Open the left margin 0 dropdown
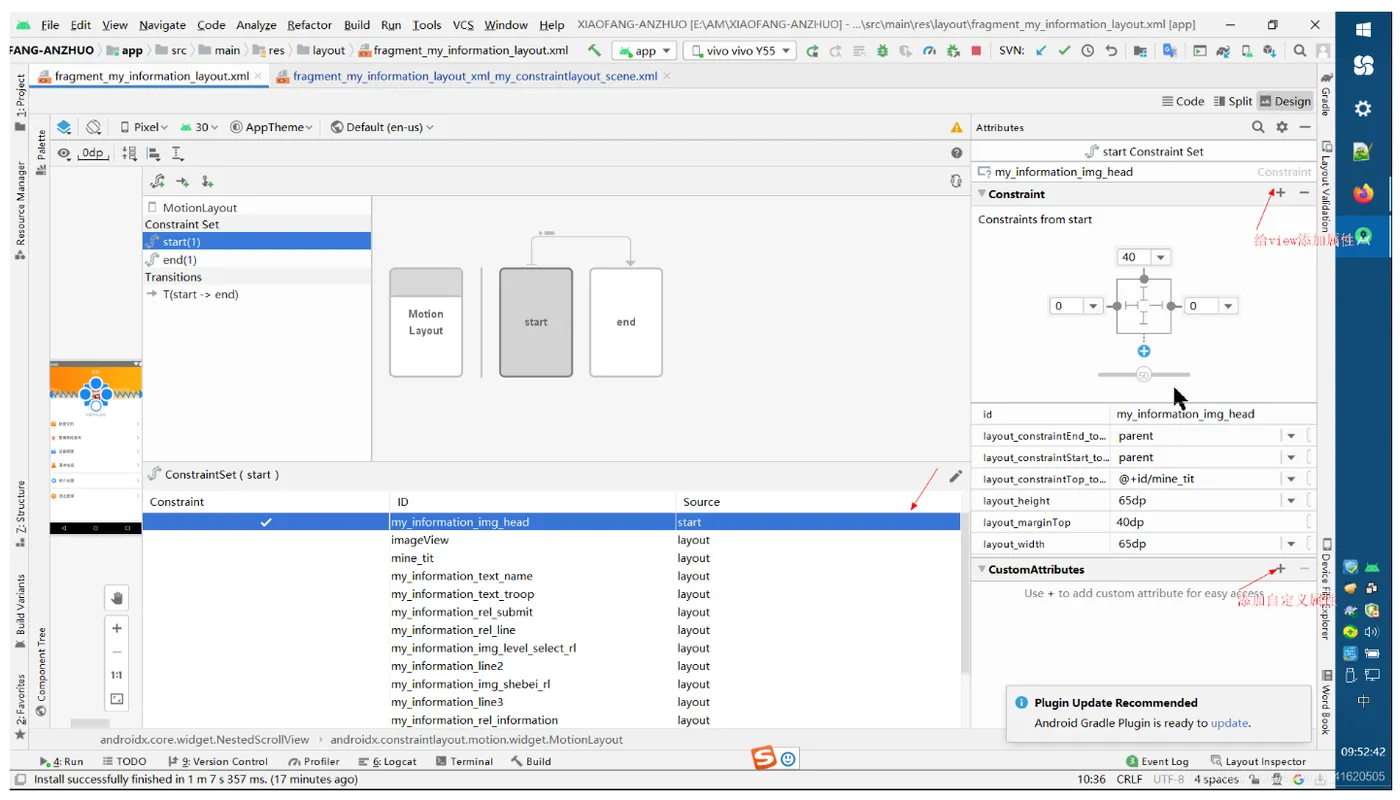 tap(1093, 306)
